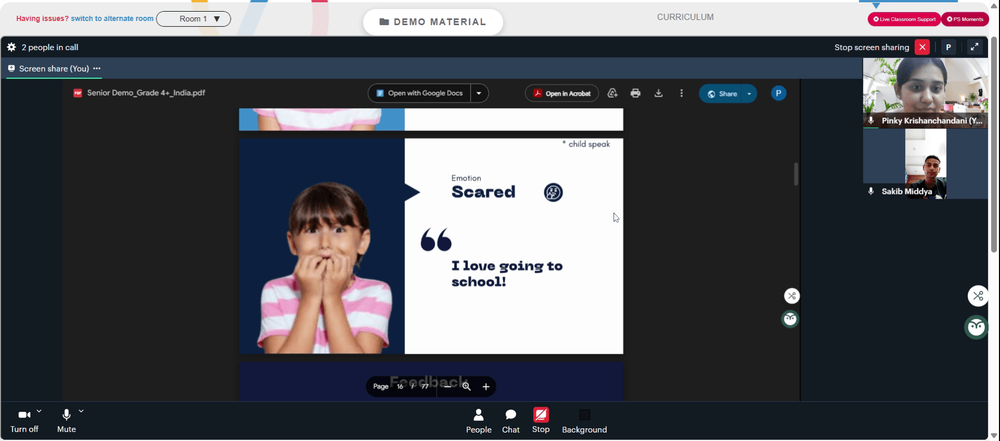Open call settings gear icon
Screen dimensions: 1000x441
click(x=11, y=47)
